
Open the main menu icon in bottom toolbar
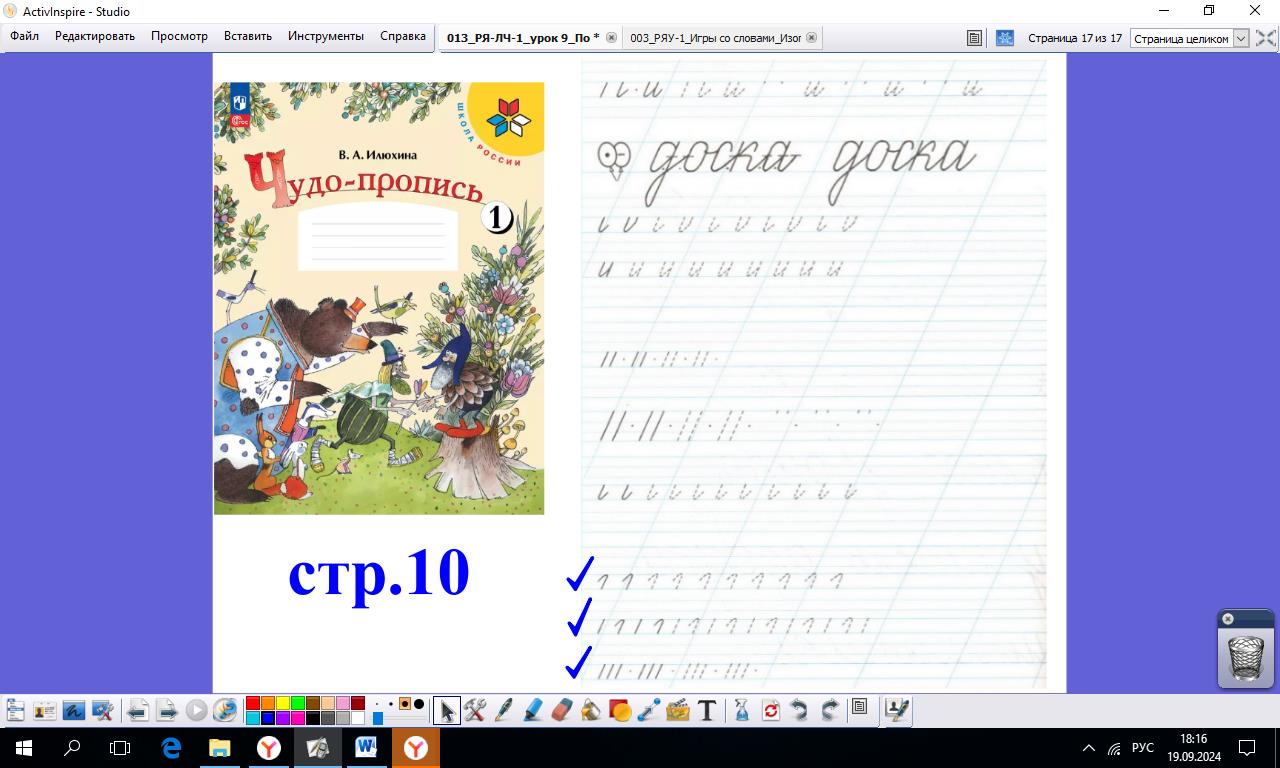[15, 711]
